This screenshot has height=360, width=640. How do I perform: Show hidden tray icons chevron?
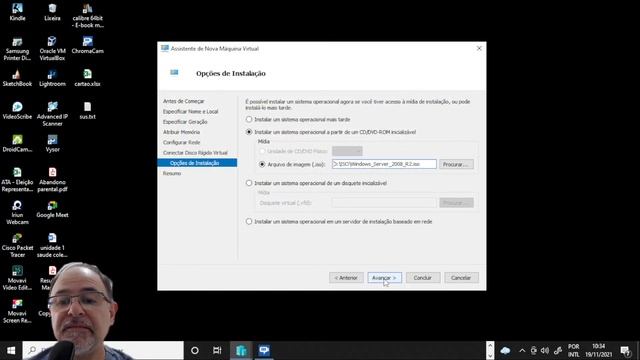click(x=522, y=351)
